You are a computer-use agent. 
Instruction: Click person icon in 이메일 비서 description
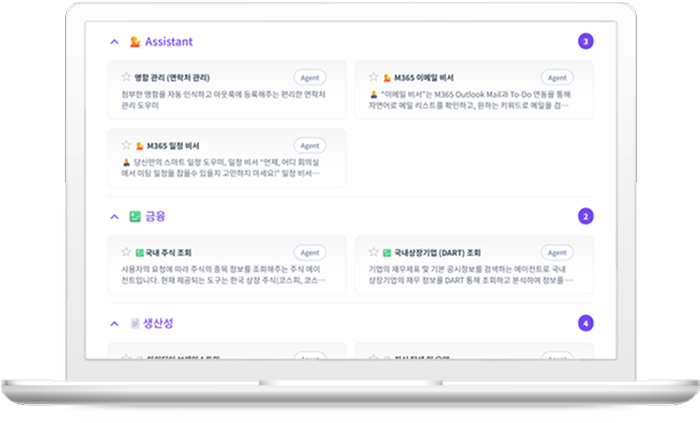coord(374,95)
